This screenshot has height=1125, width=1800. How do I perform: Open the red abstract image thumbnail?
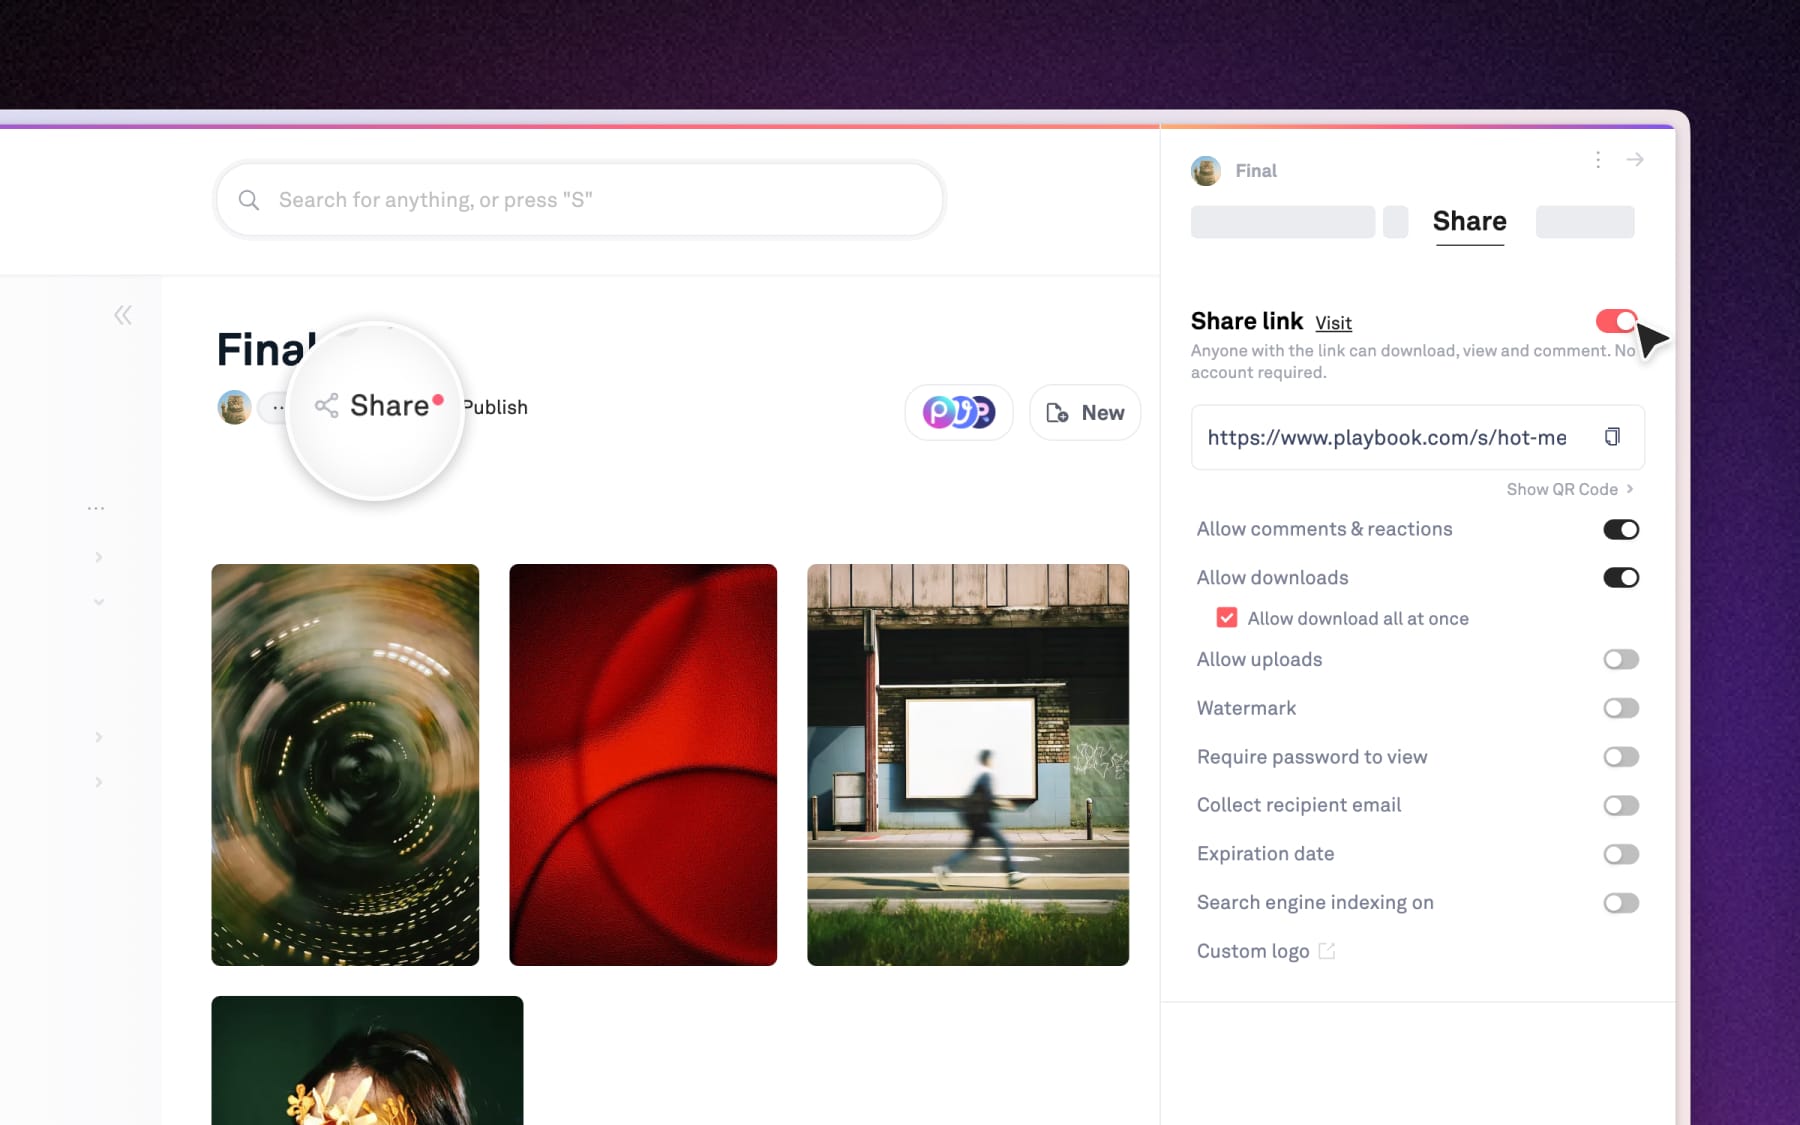coord(643,764)
